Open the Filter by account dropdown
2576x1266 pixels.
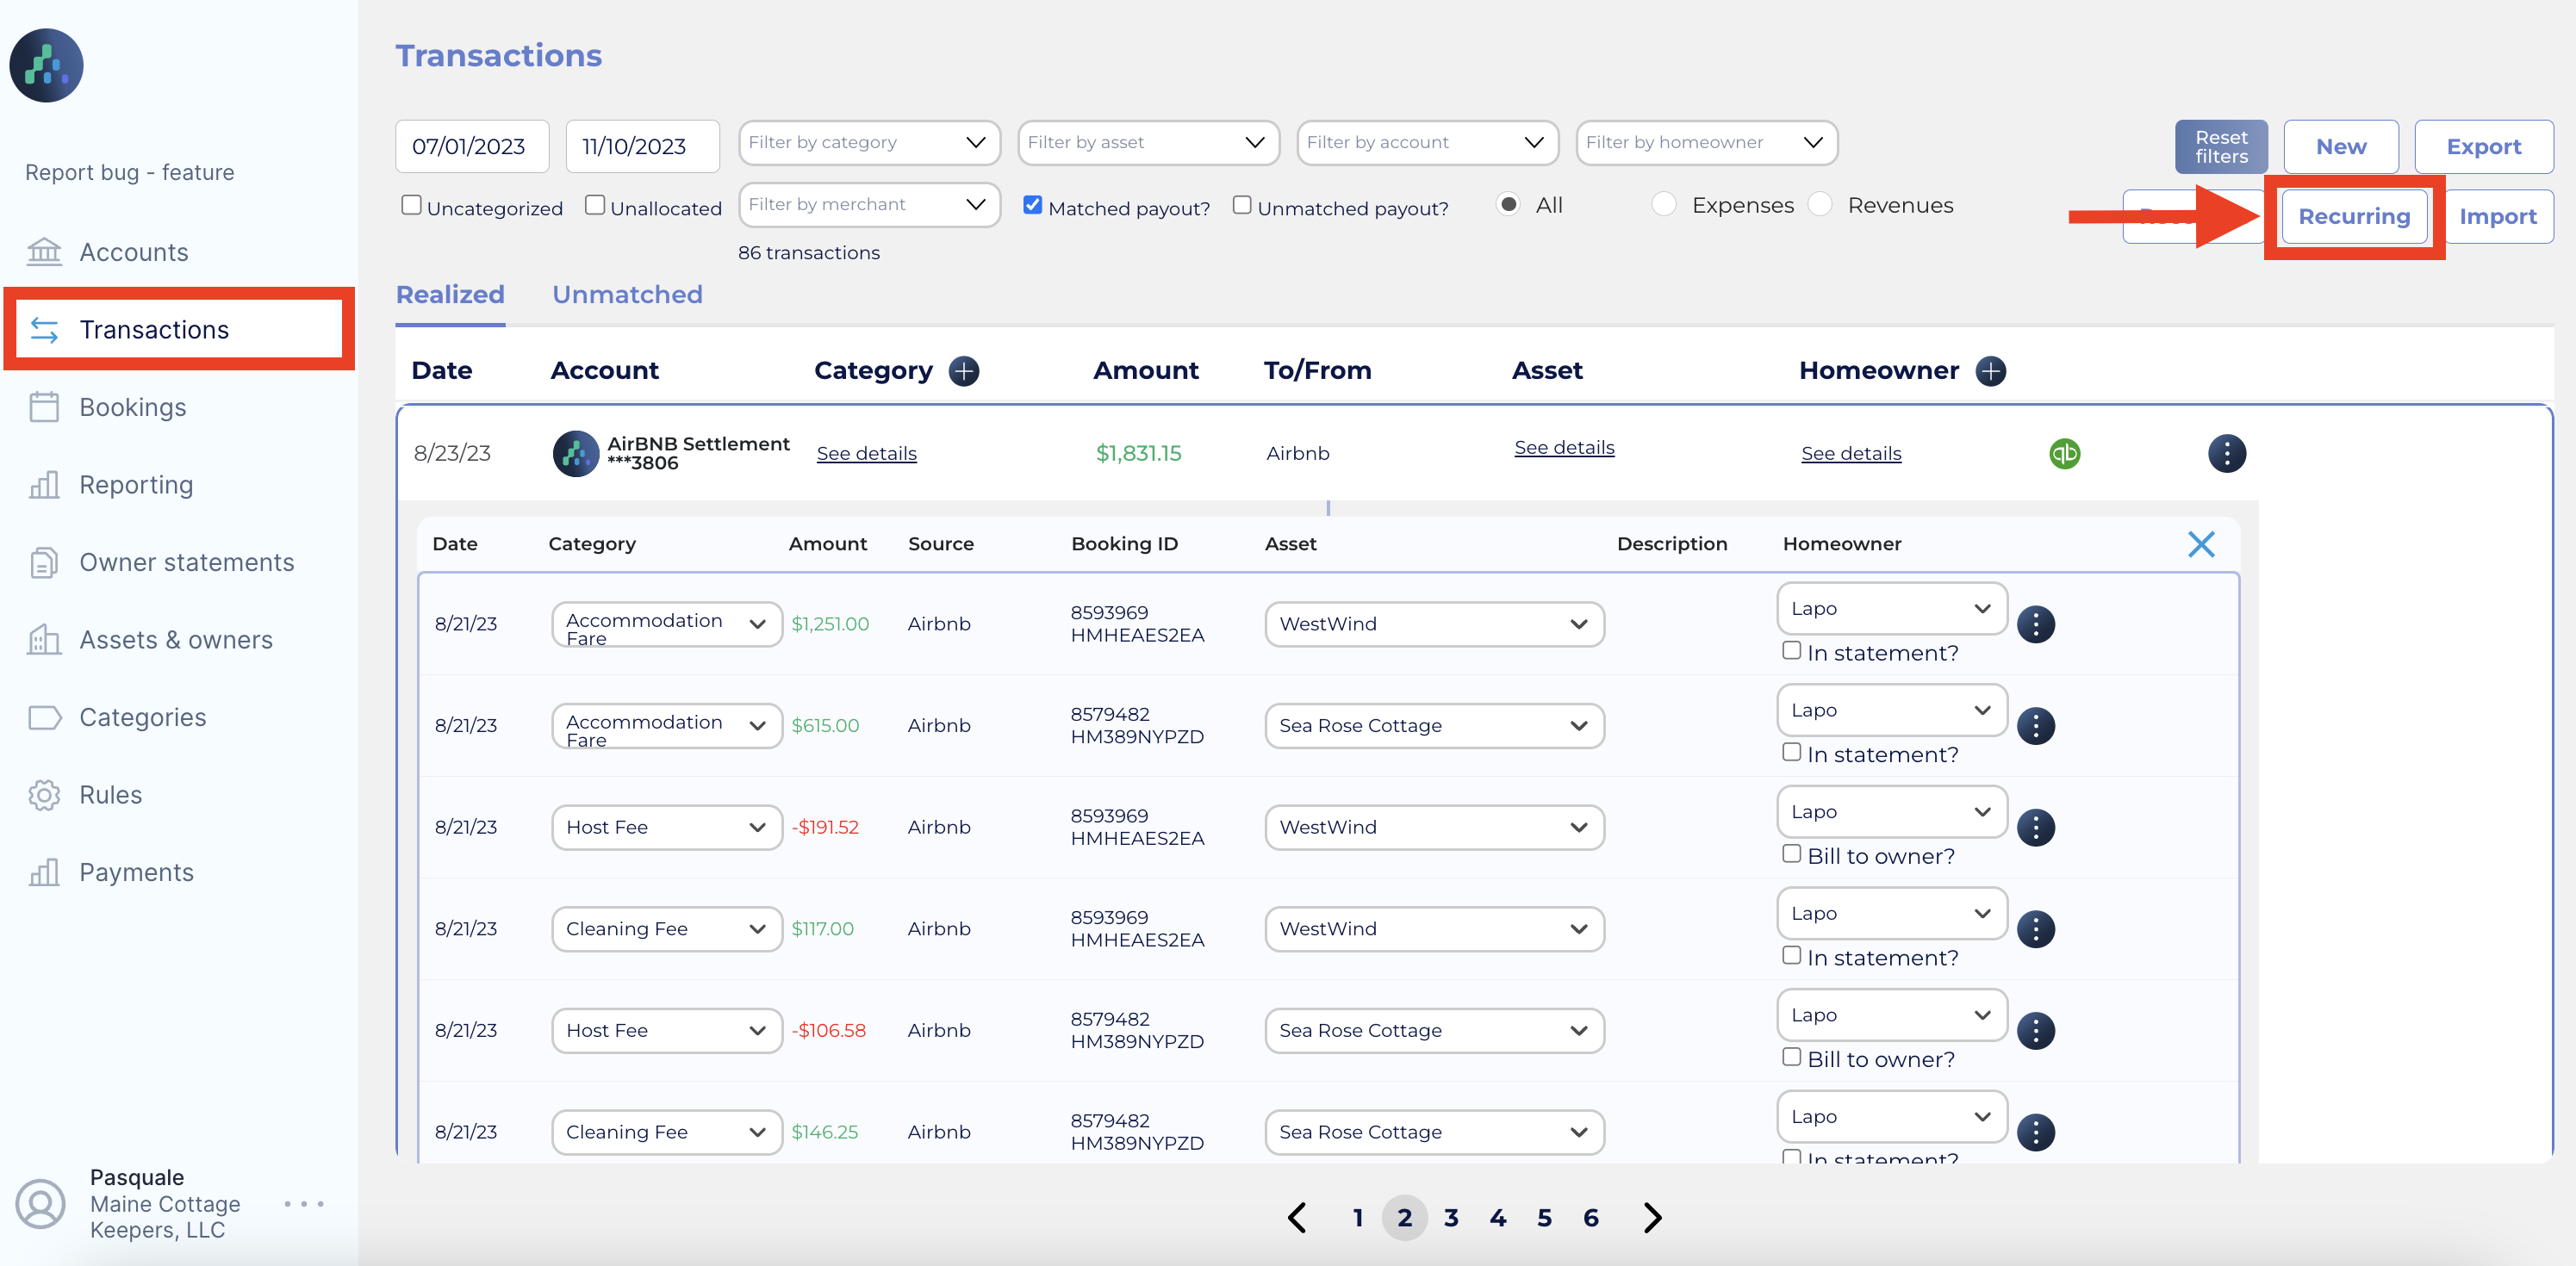(x=1427, y=143)
